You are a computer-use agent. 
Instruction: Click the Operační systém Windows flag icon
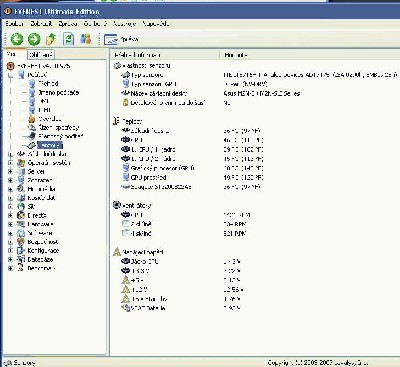pyautogui.click(x=21, y=163)
